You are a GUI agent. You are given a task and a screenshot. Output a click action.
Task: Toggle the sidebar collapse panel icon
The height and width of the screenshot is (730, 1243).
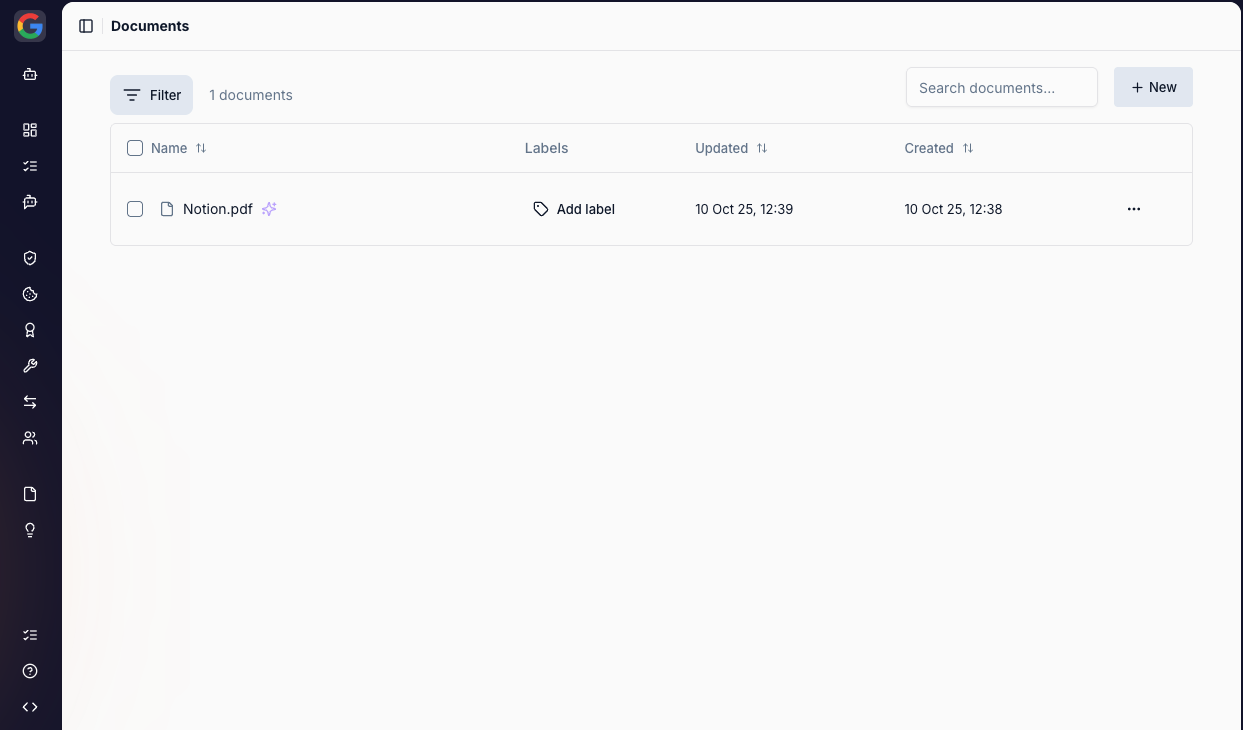[x=86, y=26]
